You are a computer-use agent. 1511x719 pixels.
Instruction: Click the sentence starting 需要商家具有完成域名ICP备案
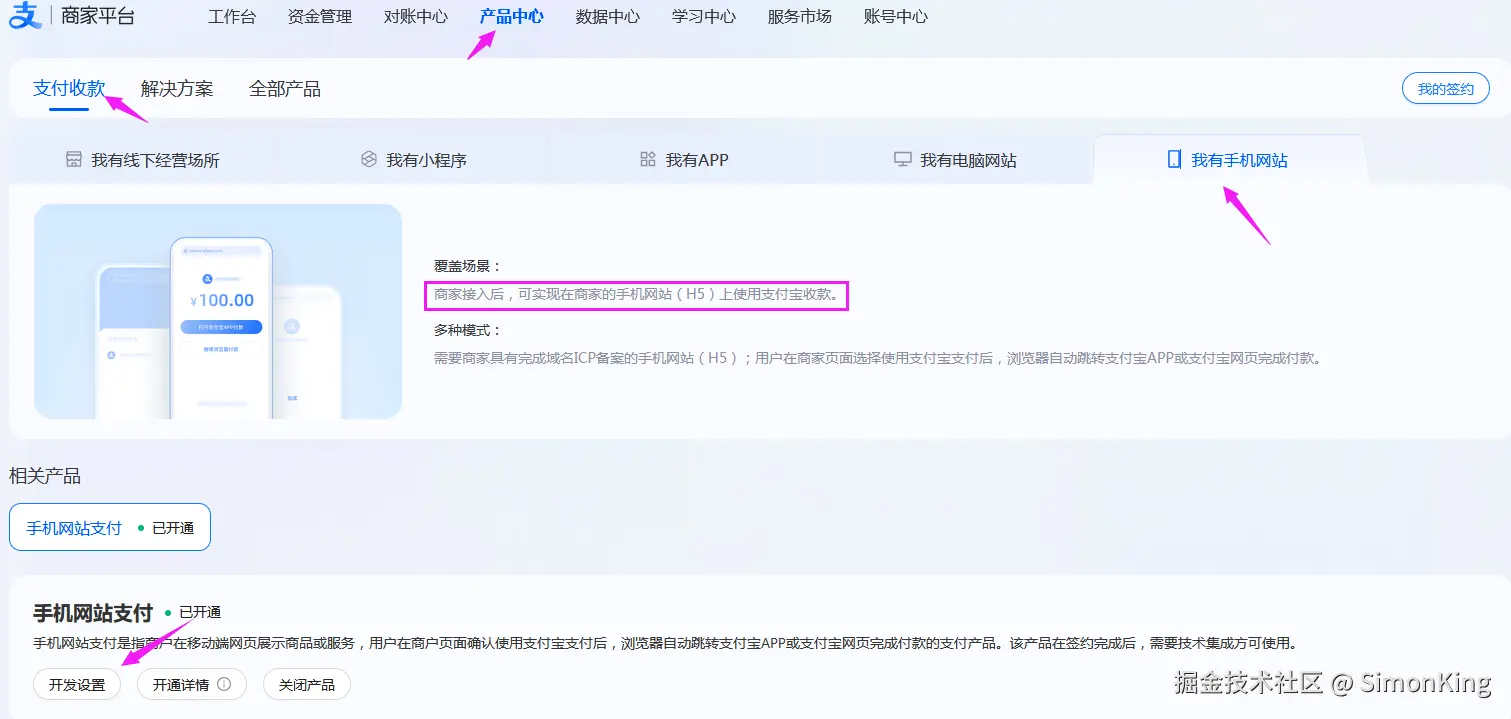(880, 358)
